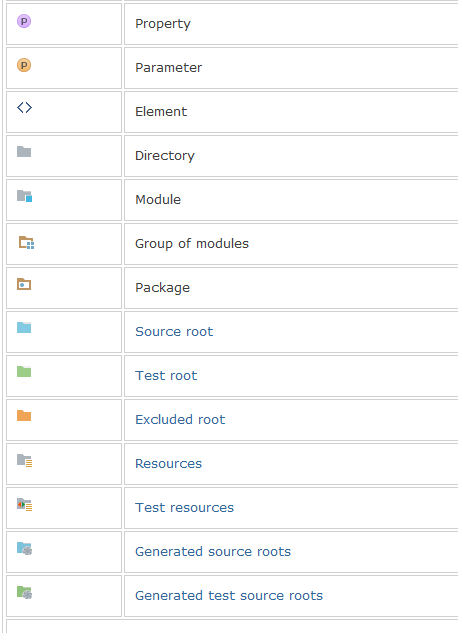The height and width of the screenshot is (633, 458).
Task: Open the Generated test source roots link
Action: coord(229,595)
